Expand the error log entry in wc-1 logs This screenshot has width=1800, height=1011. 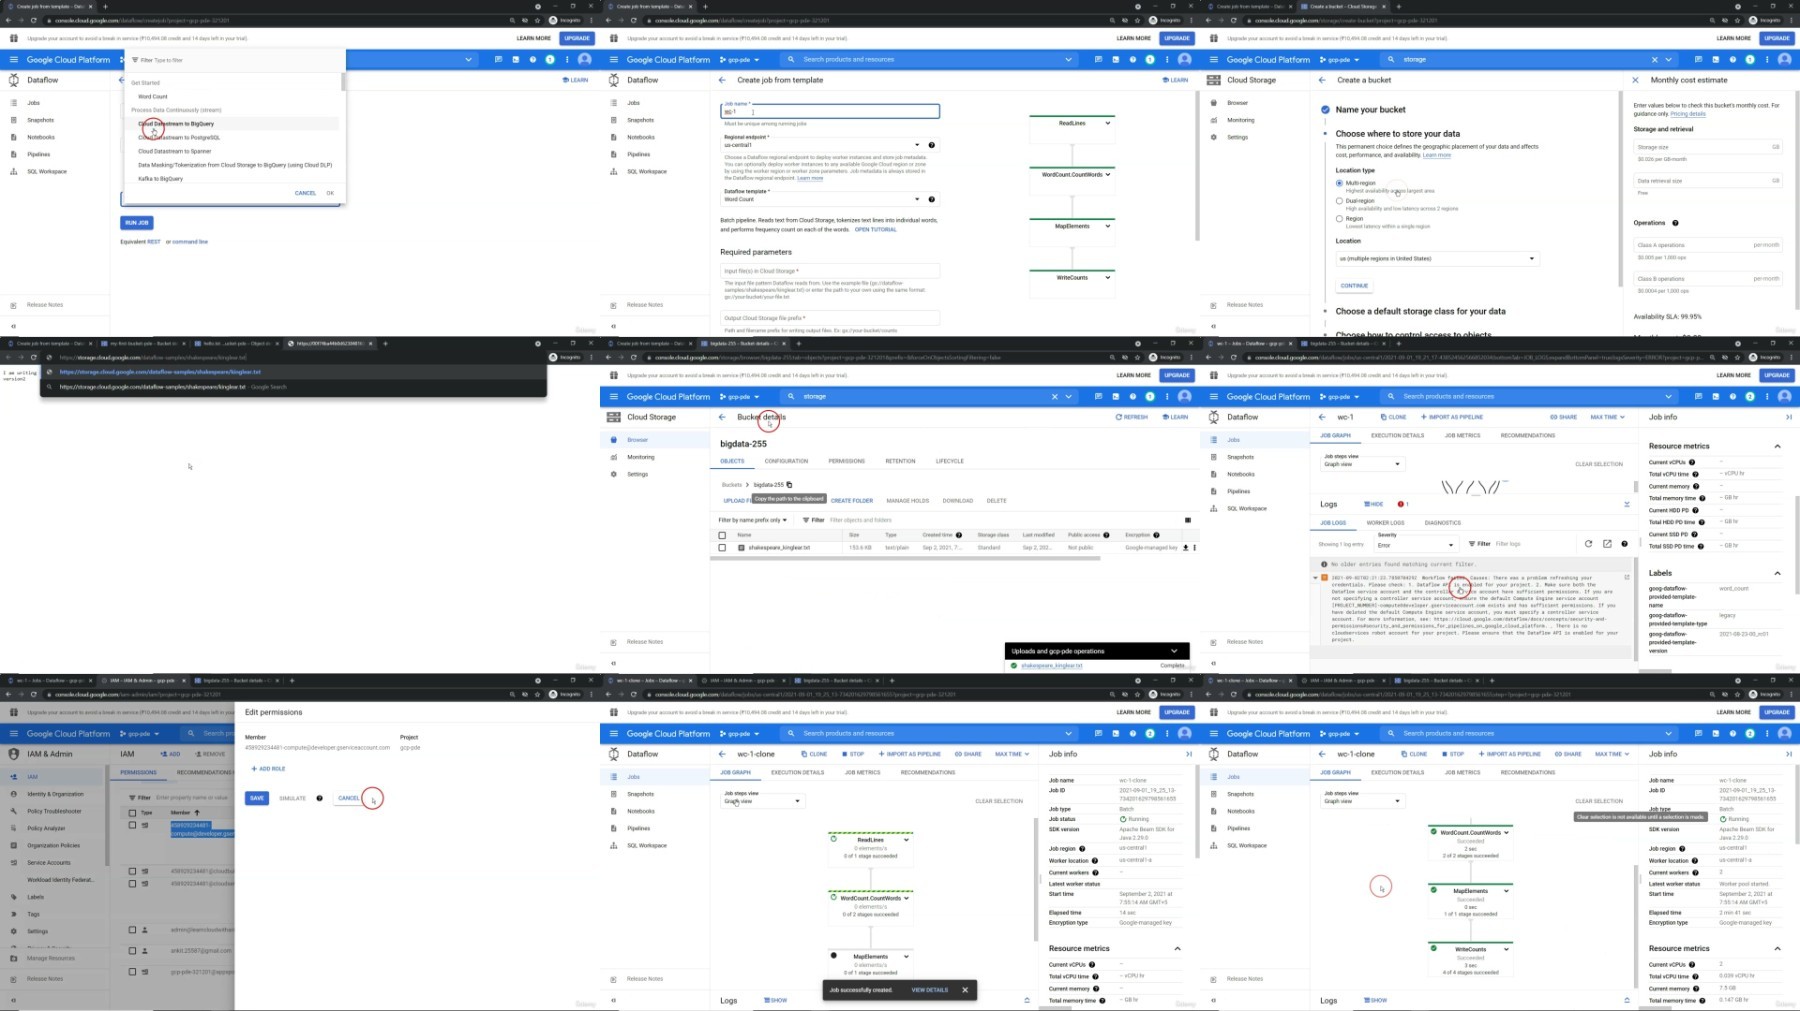click(x=1315, y=578)
